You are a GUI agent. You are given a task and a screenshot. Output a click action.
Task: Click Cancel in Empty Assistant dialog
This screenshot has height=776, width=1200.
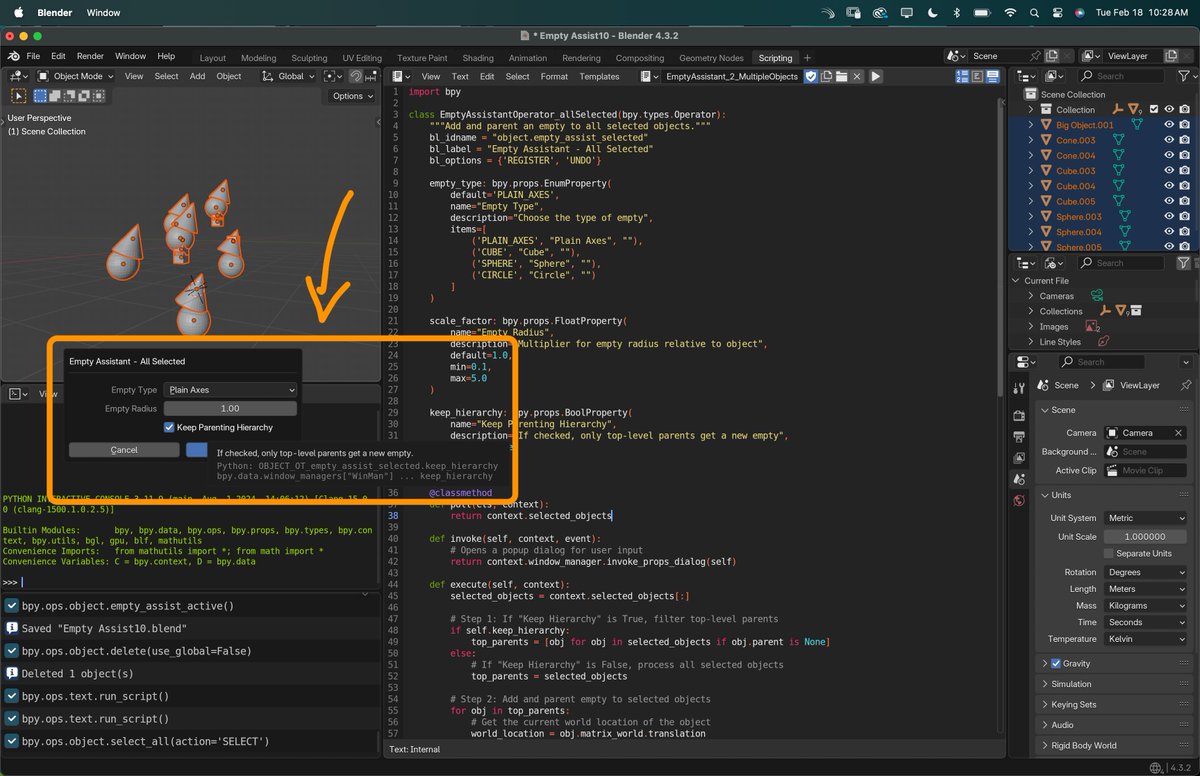pos(124,450)
